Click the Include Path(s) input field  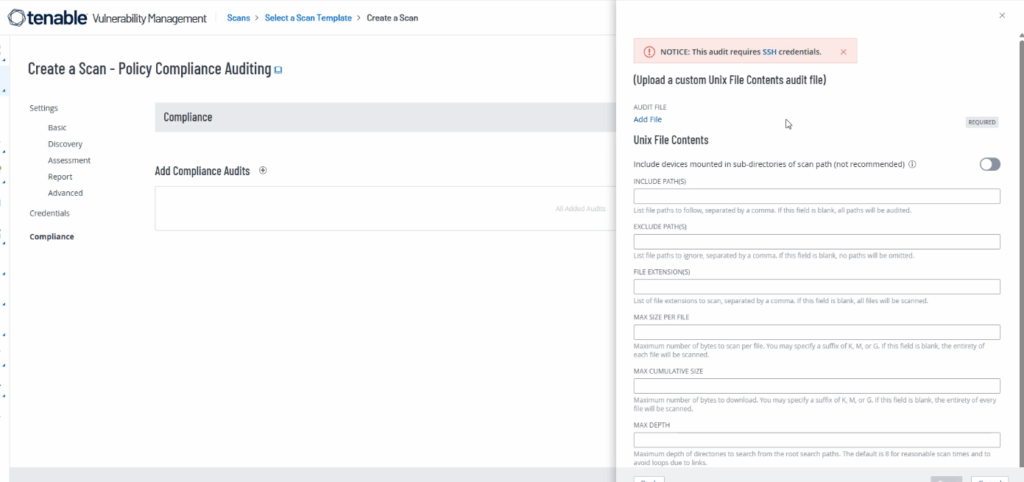[x=816, y=196]
